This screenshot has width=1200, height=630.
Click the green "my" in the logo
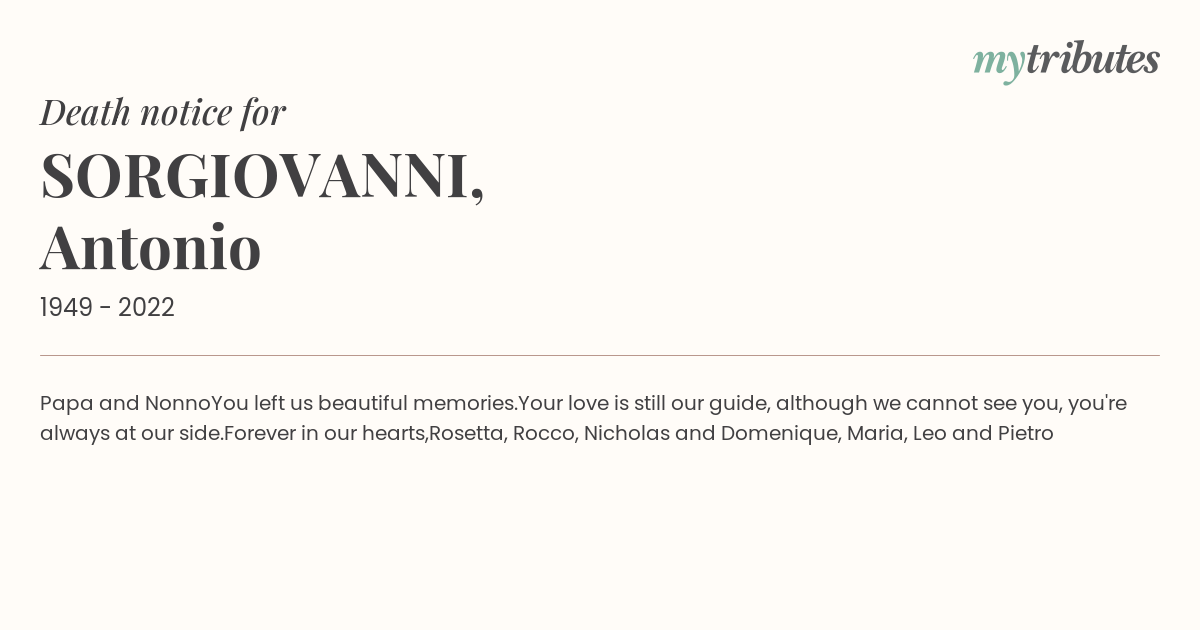click(x=998, y=63)
